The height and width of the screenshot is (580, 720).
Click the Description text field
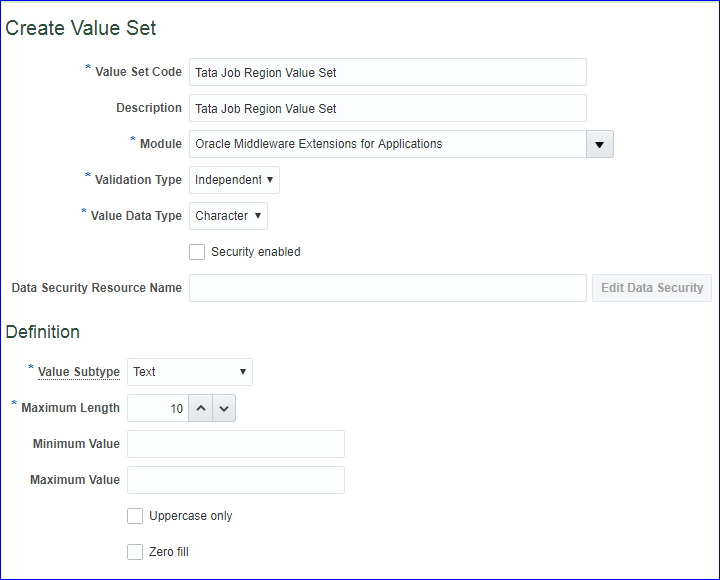tap(387, 108)
